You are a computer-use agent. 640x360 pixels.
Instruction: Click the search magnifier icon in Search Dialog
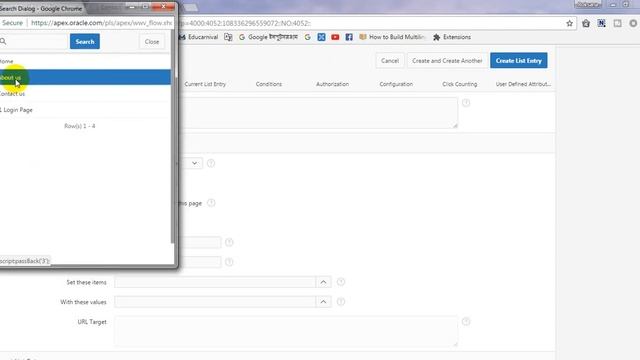3,41
